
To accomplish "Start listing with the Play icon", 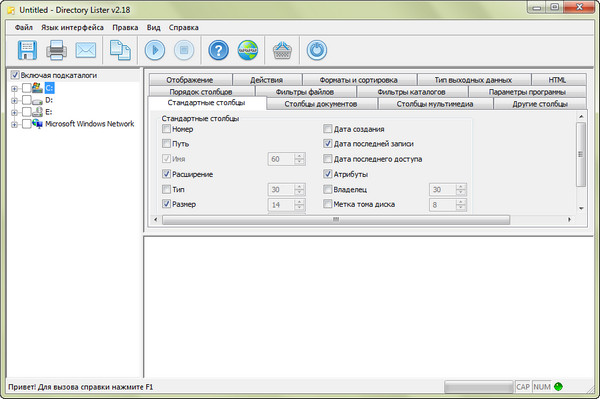I will [155, 50].
